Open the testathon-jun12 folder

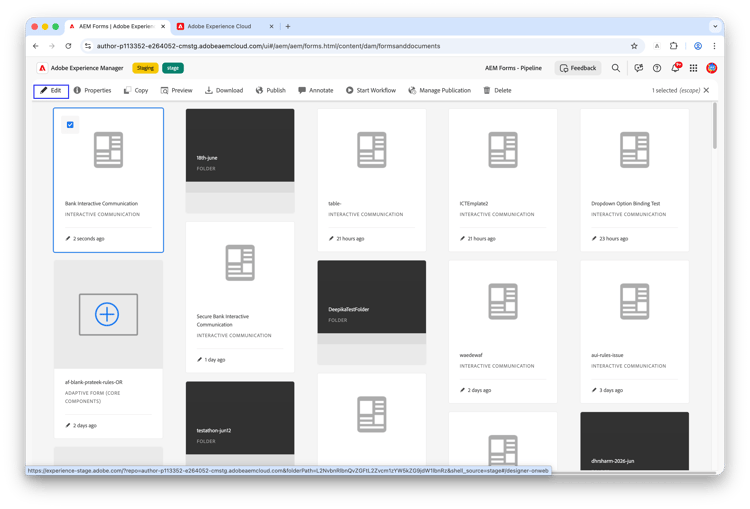point(240,423)
